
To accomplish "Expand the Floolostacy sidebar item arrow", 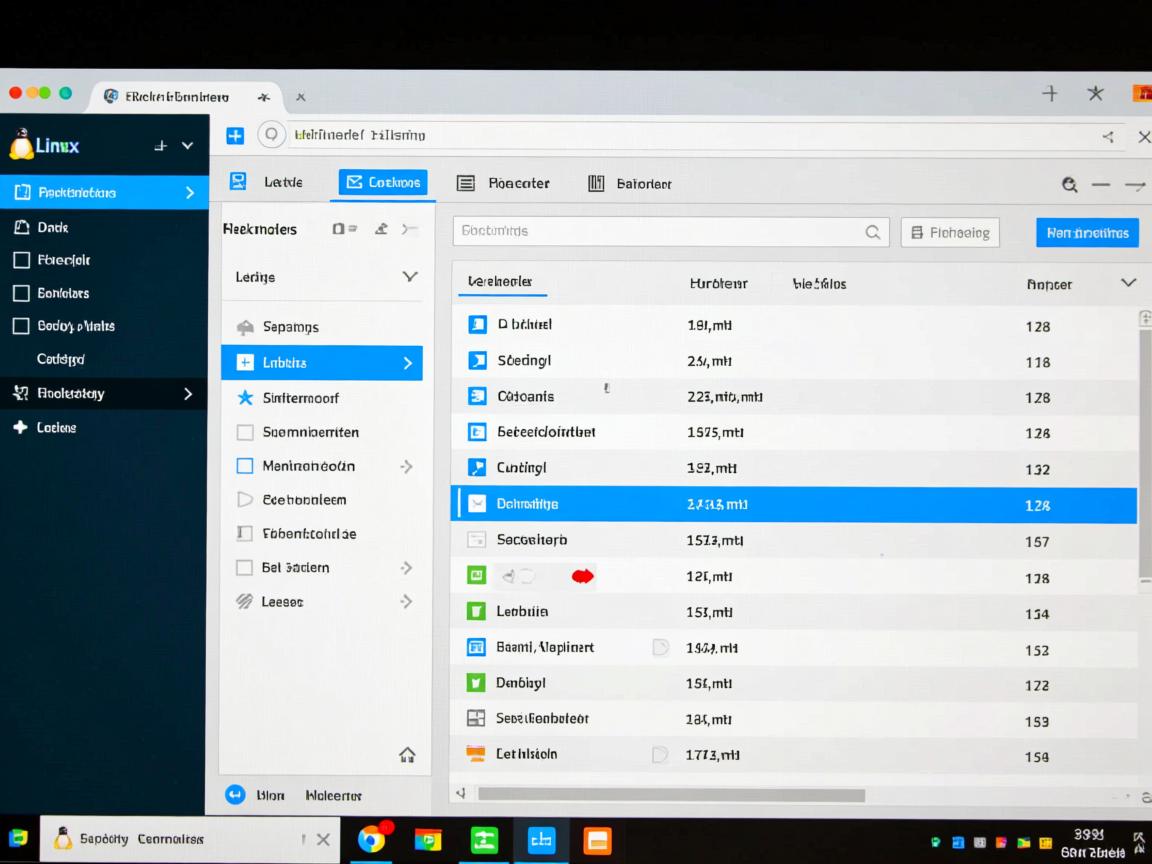I will (188, 394).
